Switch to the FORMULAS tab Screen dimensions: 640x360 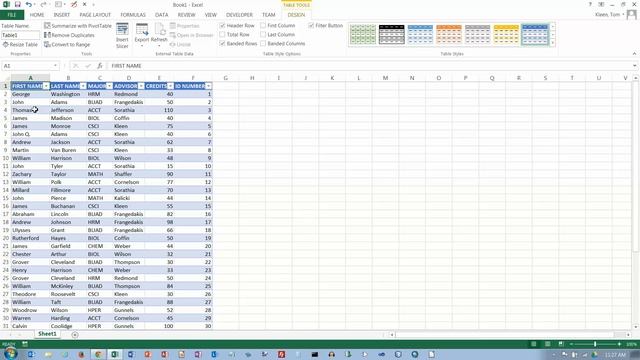(133, 15)
